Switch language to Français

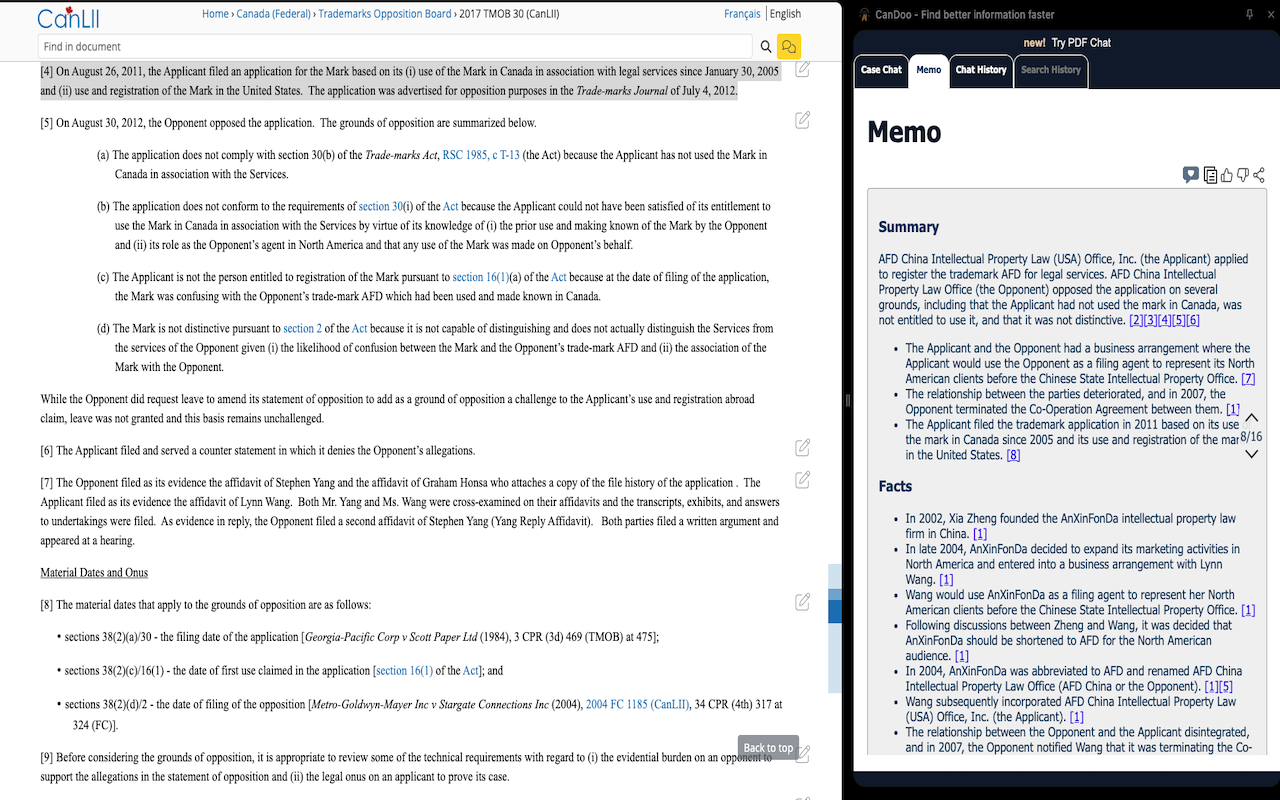(742, 14)
